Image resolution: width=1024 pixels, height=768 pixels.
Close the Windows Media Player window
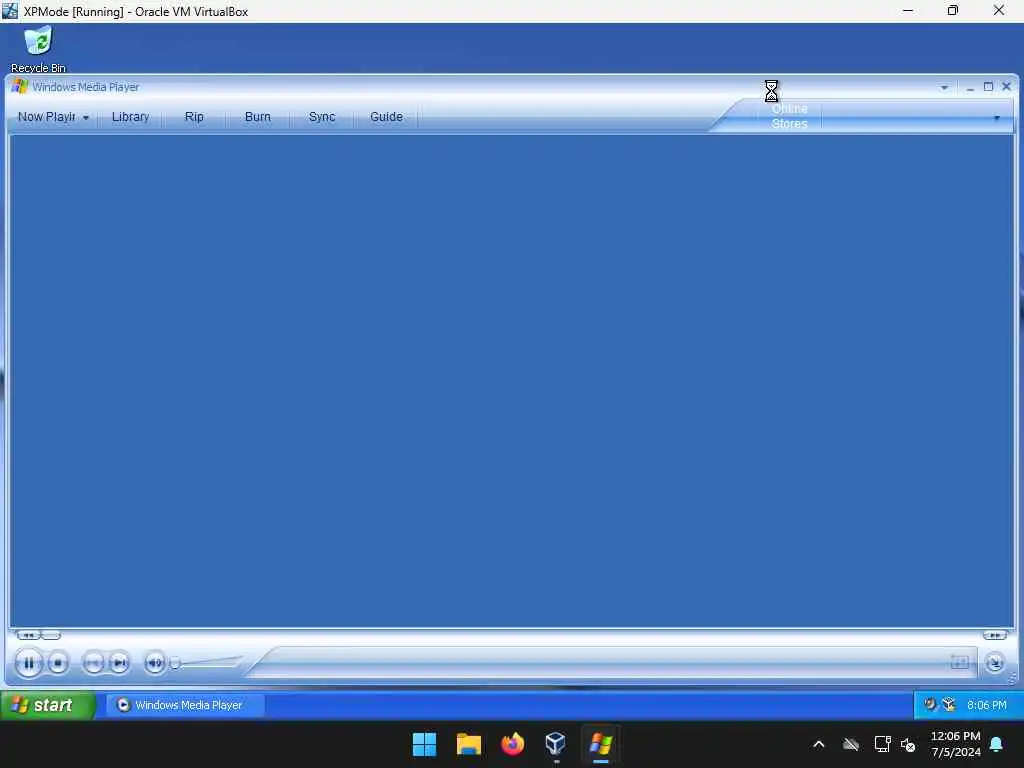click(1006, 87)
